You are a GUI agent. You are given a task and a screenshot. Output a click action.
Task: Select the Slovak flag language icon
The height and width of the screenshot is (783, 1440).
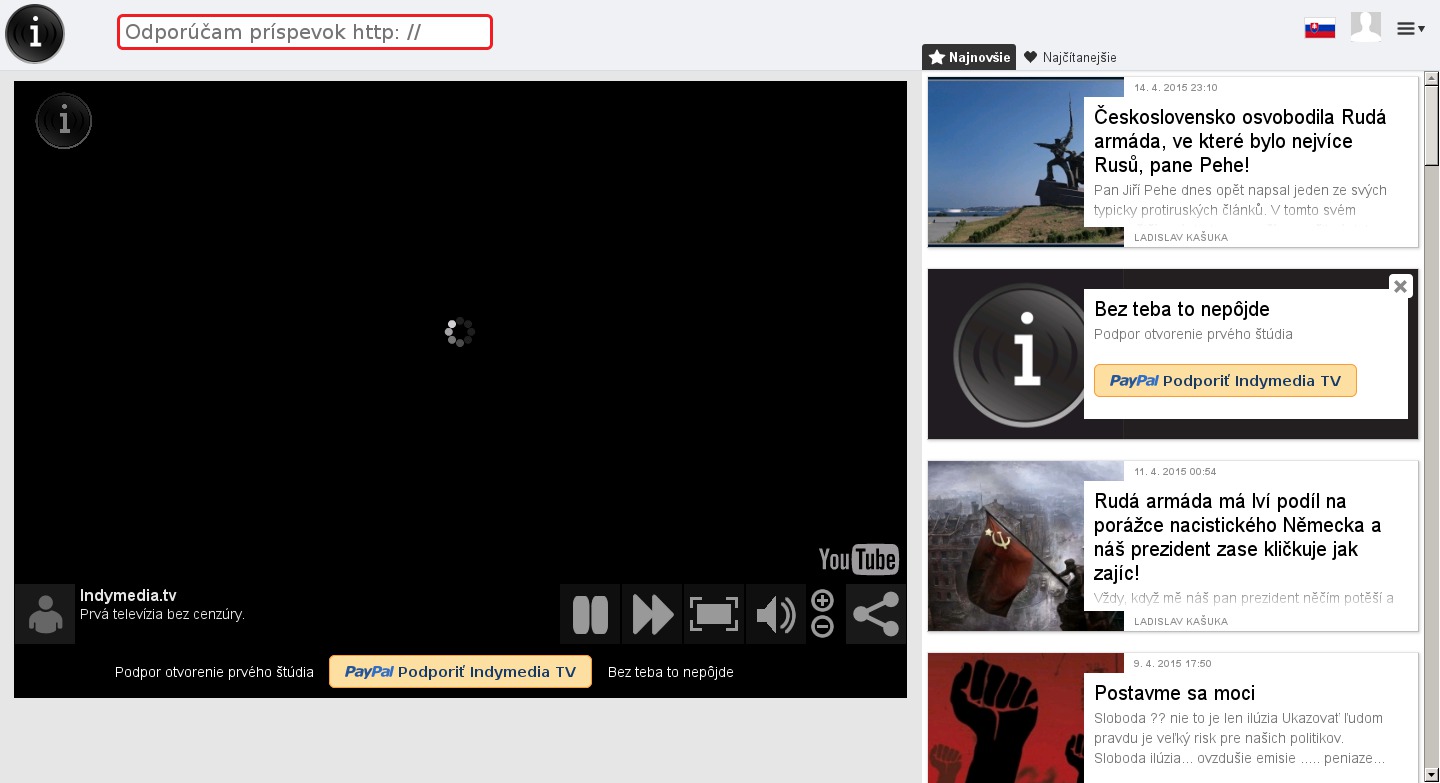(x=1320, y=29)
